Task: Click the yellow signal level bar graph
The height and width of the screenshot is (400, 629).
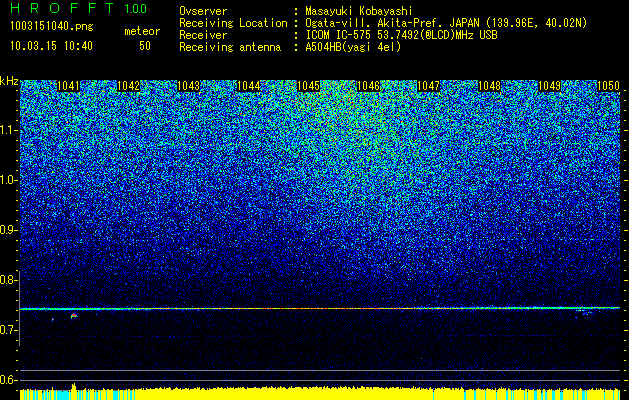Action: 320,394
